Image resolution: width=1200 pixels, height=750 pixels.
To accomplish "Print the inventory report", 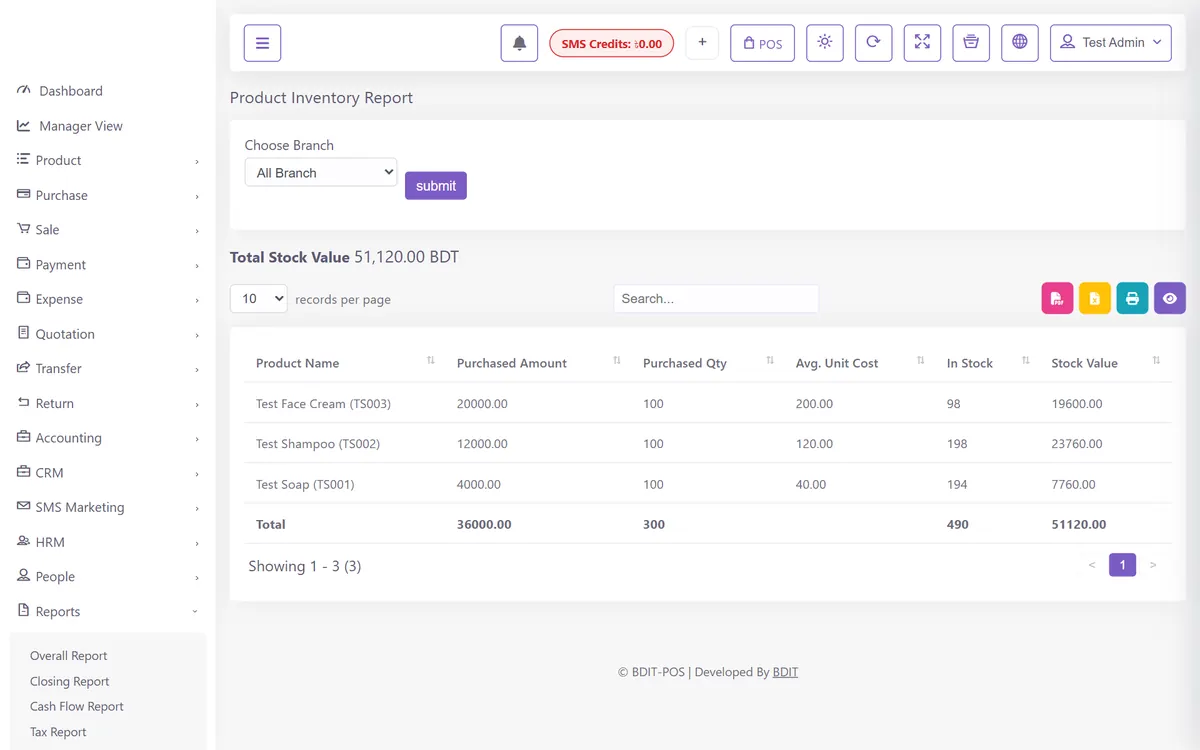I will click(1132, 298).
